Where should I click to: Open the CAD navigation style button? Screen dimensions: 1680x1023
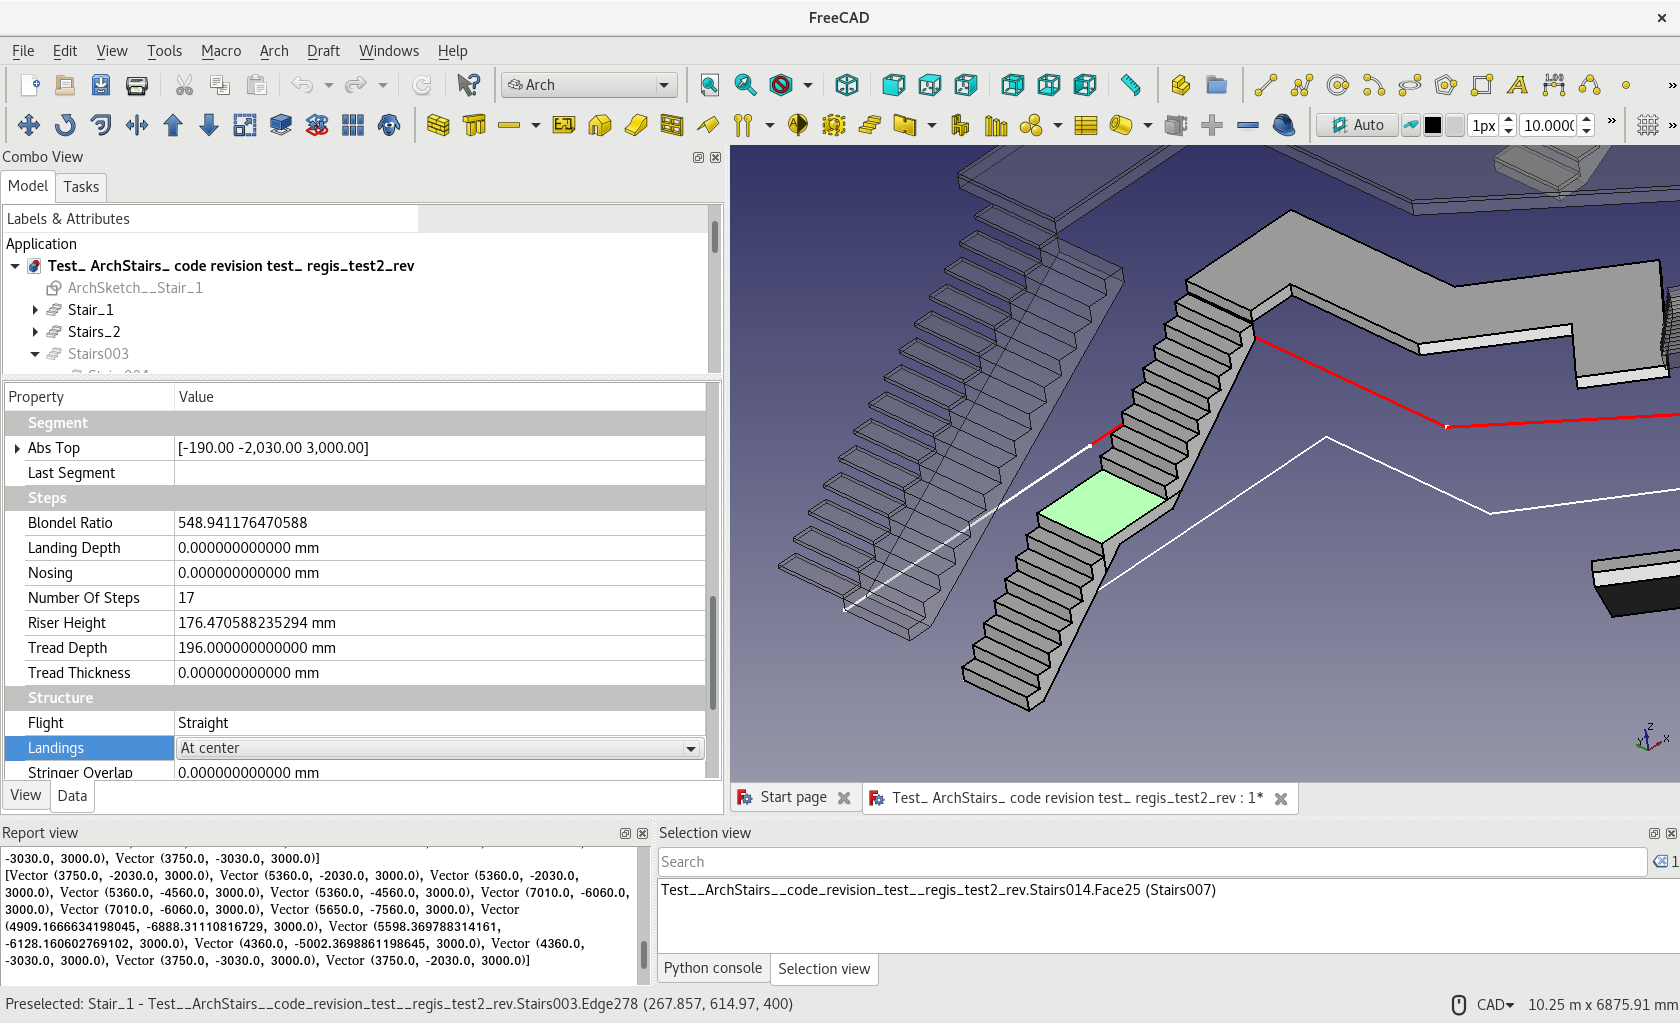pyautogui.click(x=1495, y=1004)
